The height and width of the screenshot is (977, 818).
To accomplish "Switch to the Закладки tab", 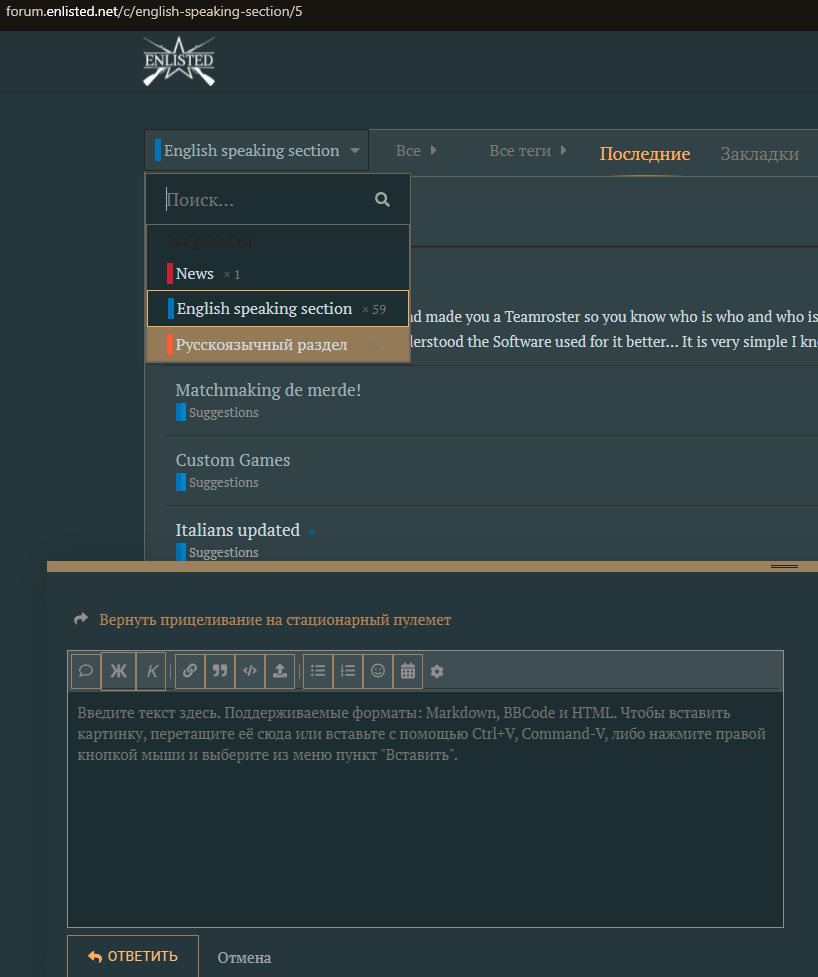I will pyautogui.click(x=759, y=153).
